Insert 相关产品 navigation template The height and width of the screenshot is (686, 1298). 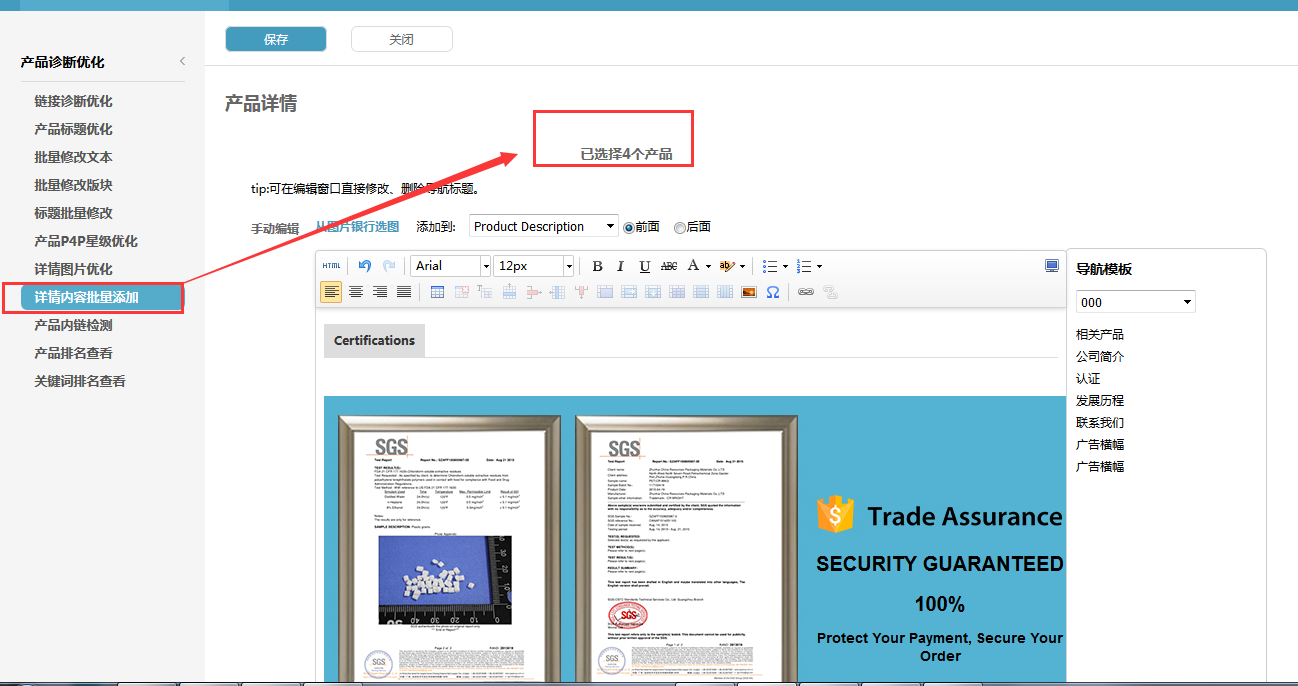pyautogui.click(x=1100, y=334)
